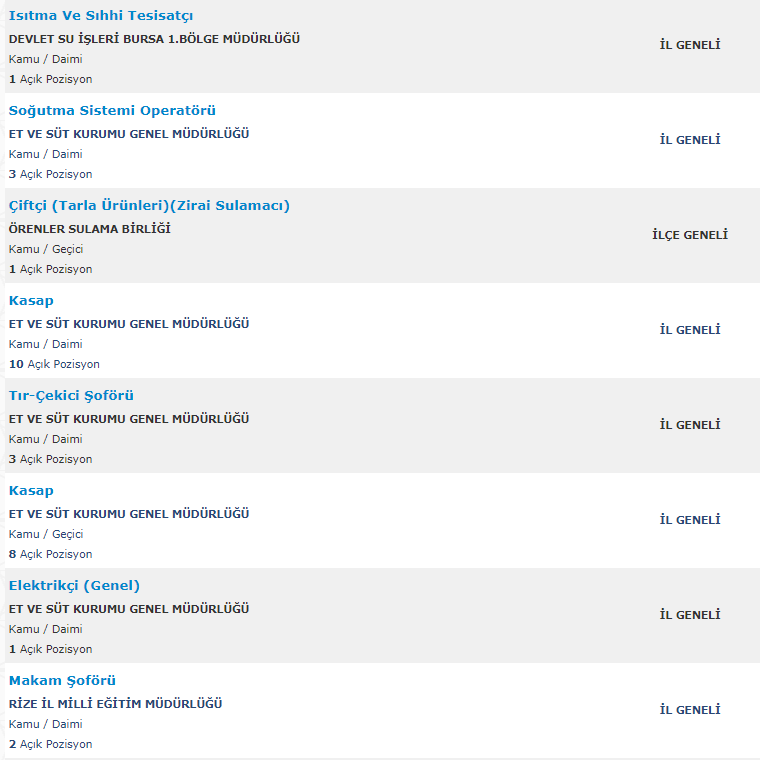Click the İLÇE GENELİ location label
Viewport: 760px width, 760px height.
tap(690, 235)
